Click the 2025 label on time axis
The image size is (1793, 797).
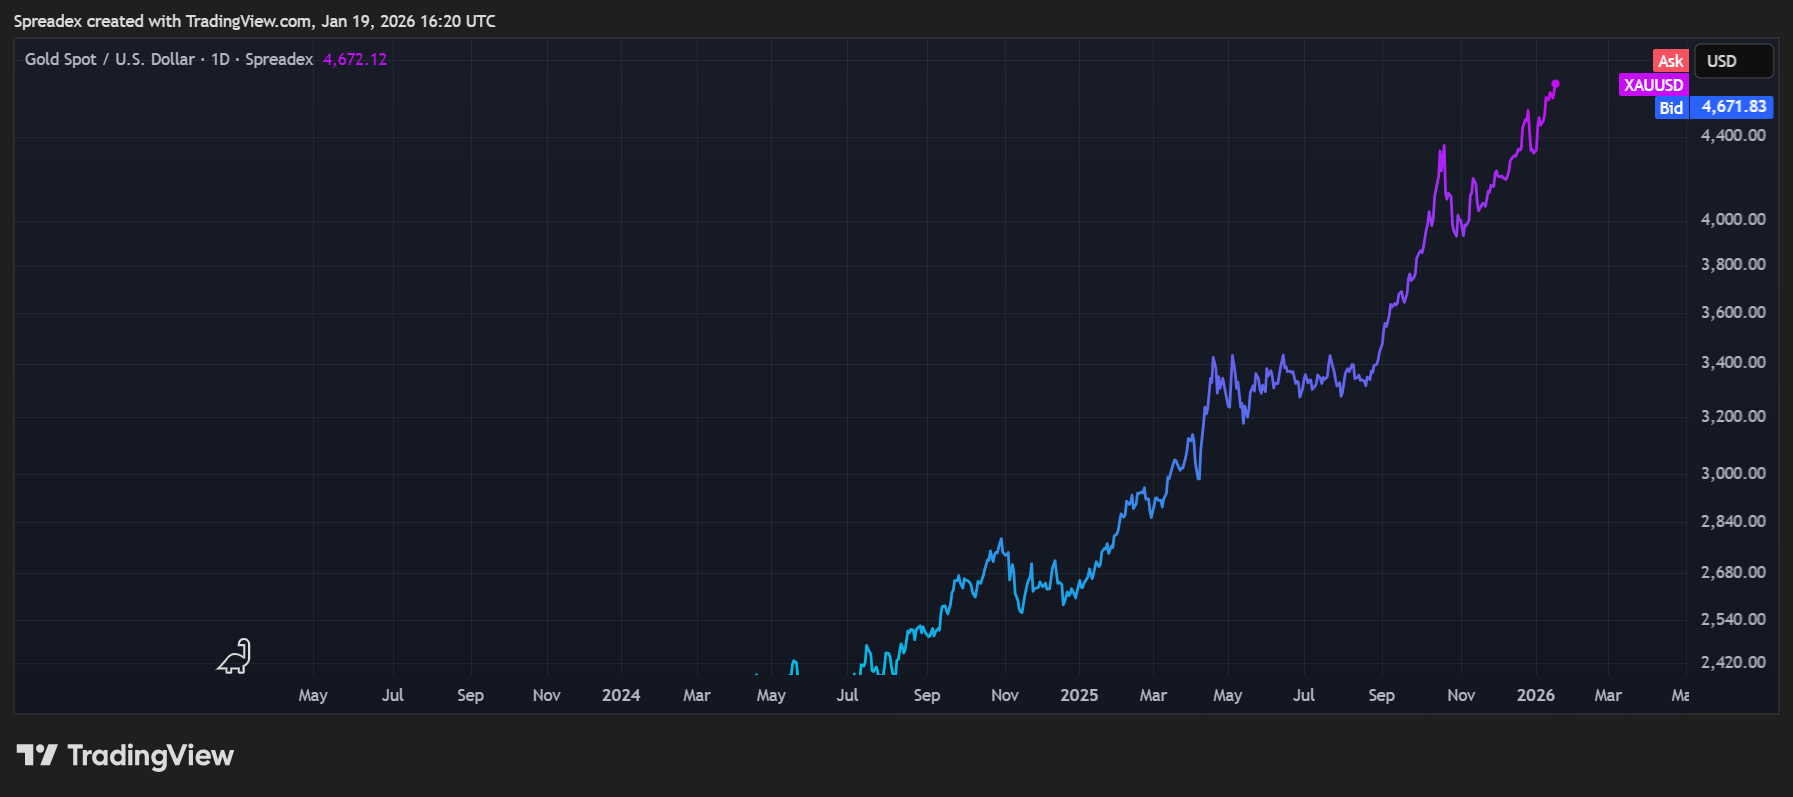(x=1079, y=695)
